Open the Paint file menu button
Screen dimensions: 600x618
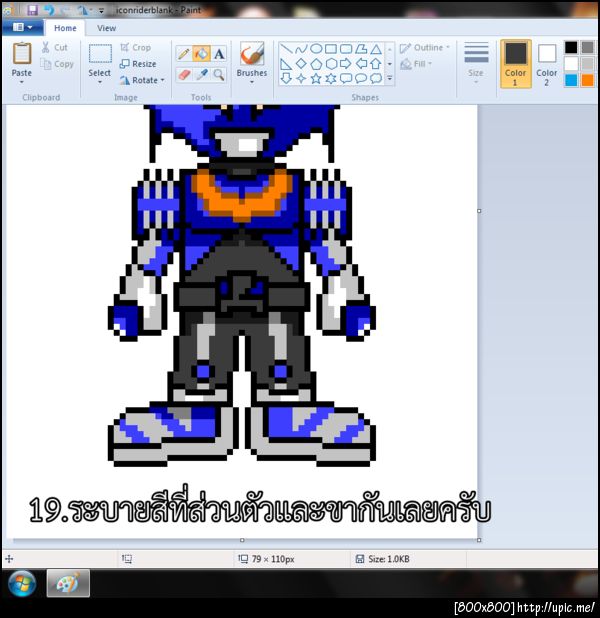point(22,27)
